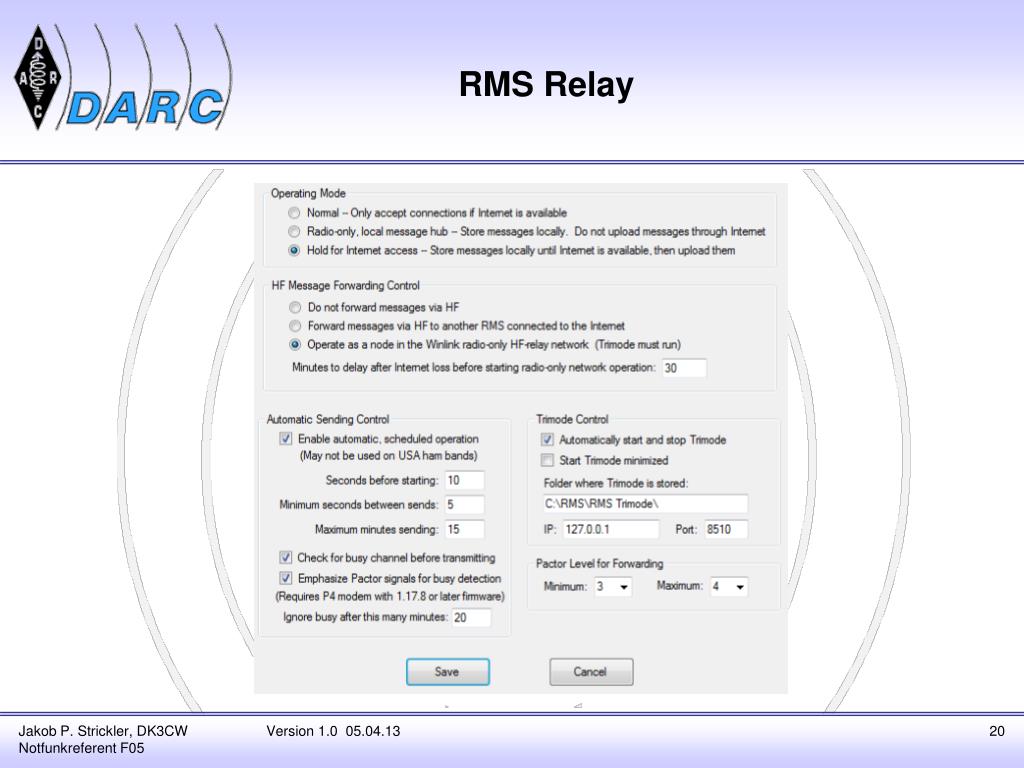Select Operate as a node in Winlink network

(295, 345)
